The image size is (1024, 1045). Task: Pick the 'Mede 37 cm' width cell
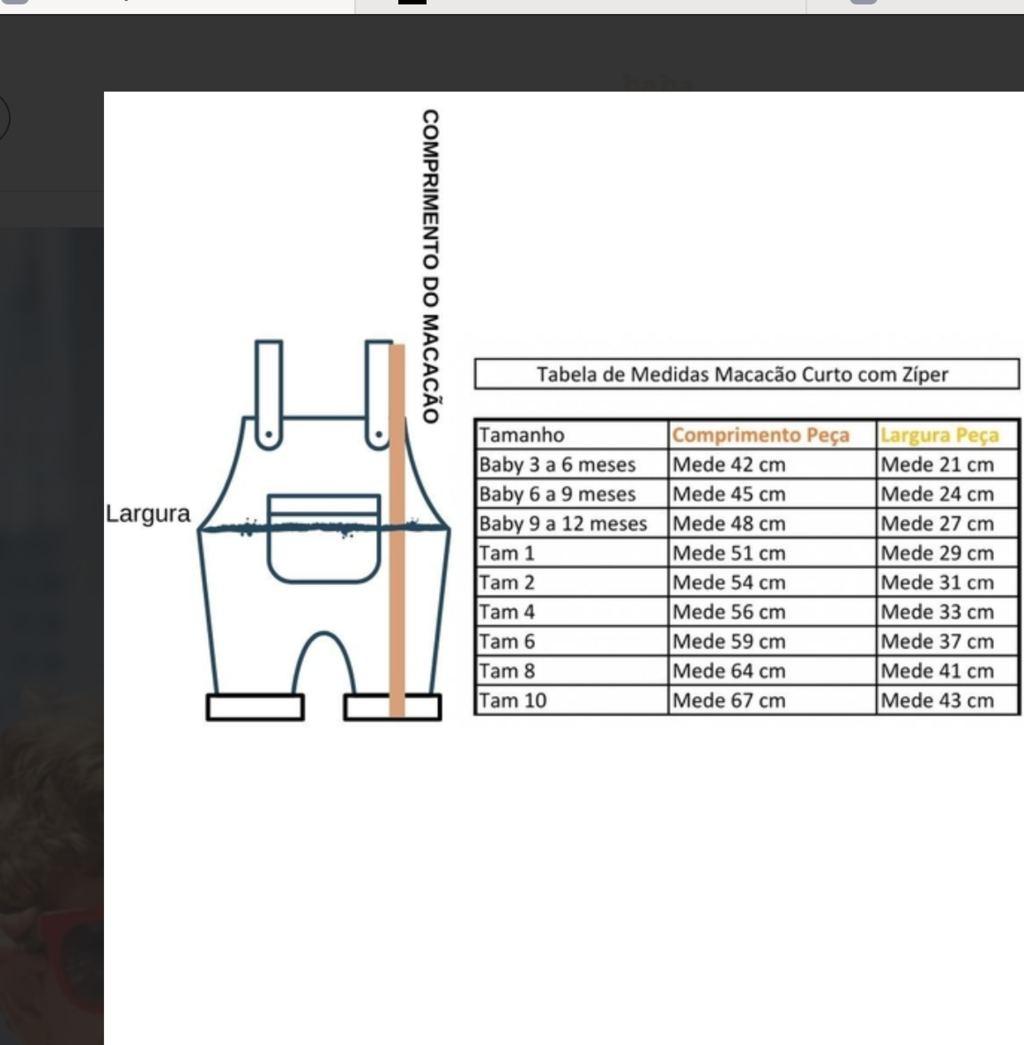[948, 641]
